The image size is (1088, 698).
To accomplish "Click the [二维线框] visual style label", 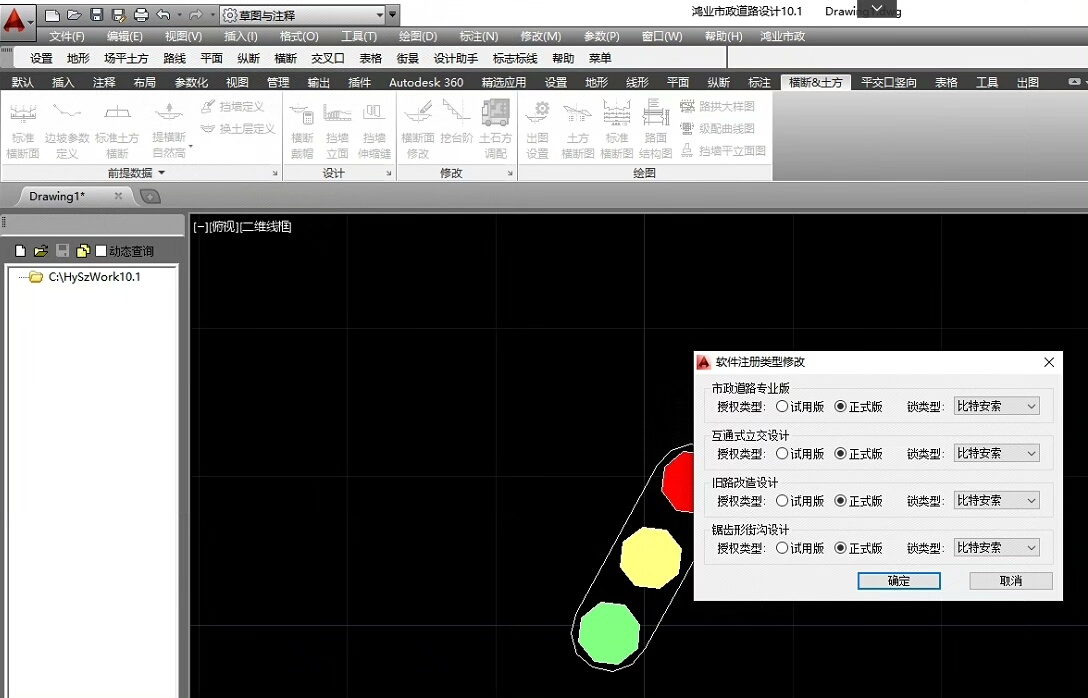I will [265, 227].
